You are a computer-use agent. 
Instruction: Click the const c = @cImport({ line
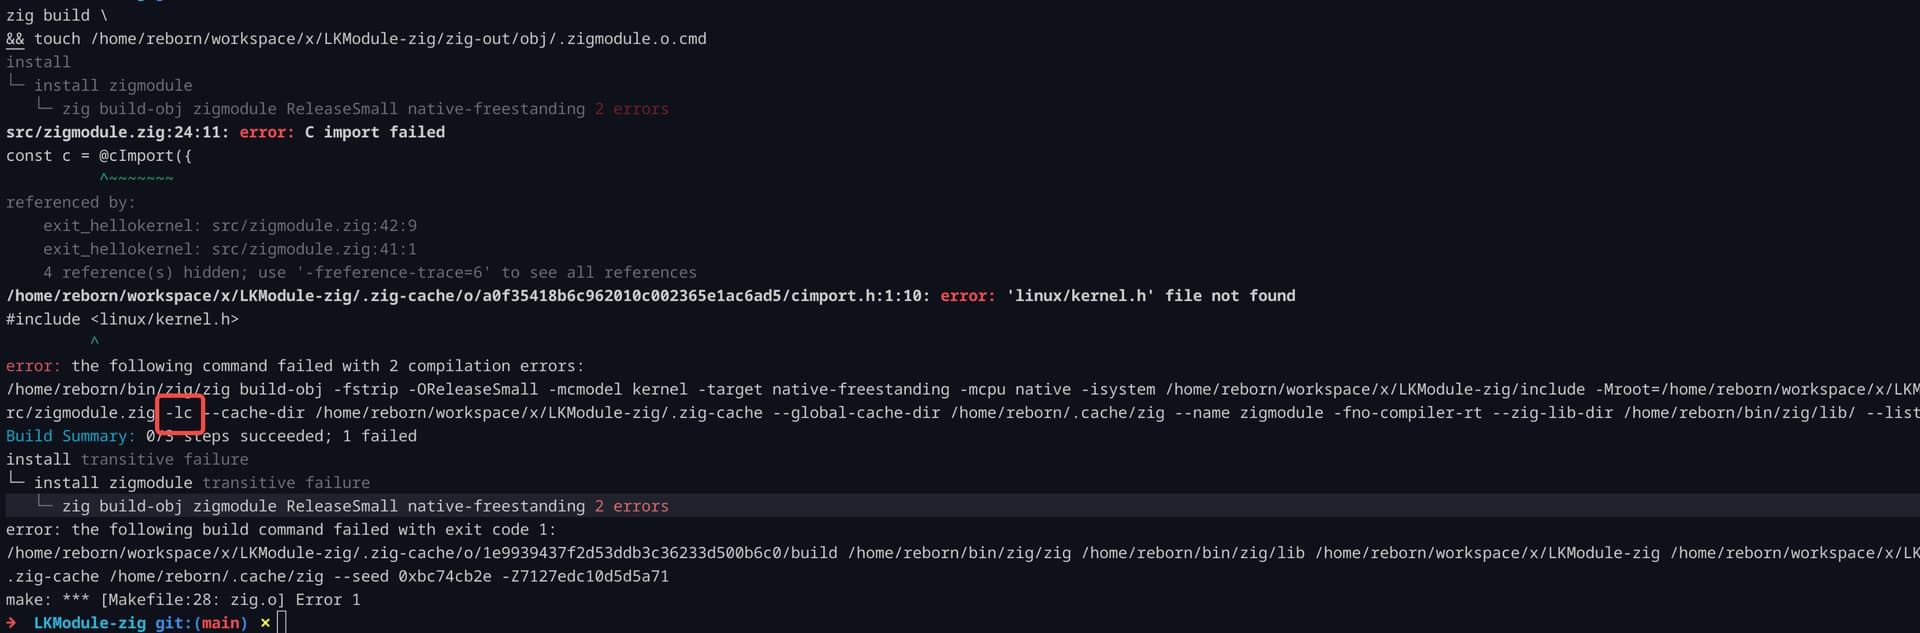click(x=99, y=156)
